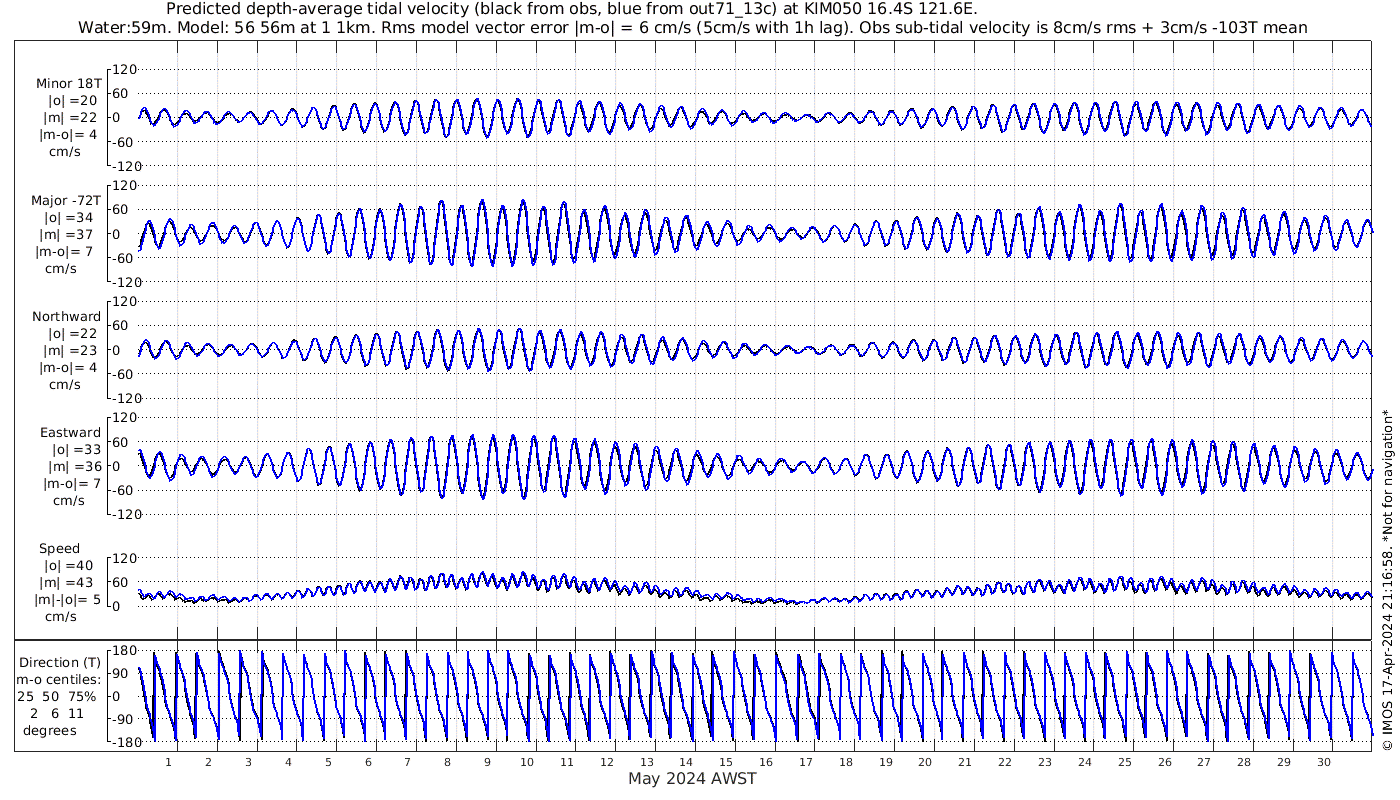Click the 'm-o centiles:' label
Image resolution: width=1400 pixels, height=800 pixels.
point(57,679)
